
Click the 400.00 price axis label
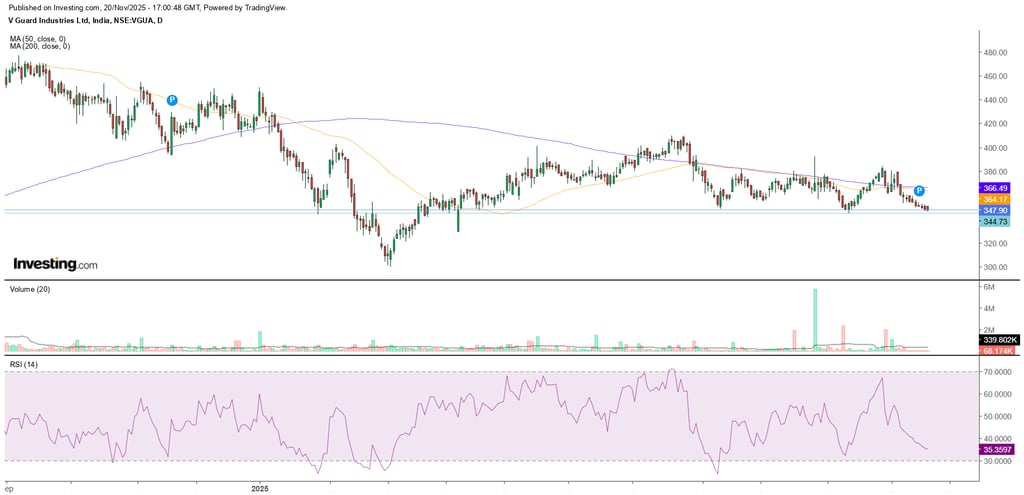click(x=996, y=148)
